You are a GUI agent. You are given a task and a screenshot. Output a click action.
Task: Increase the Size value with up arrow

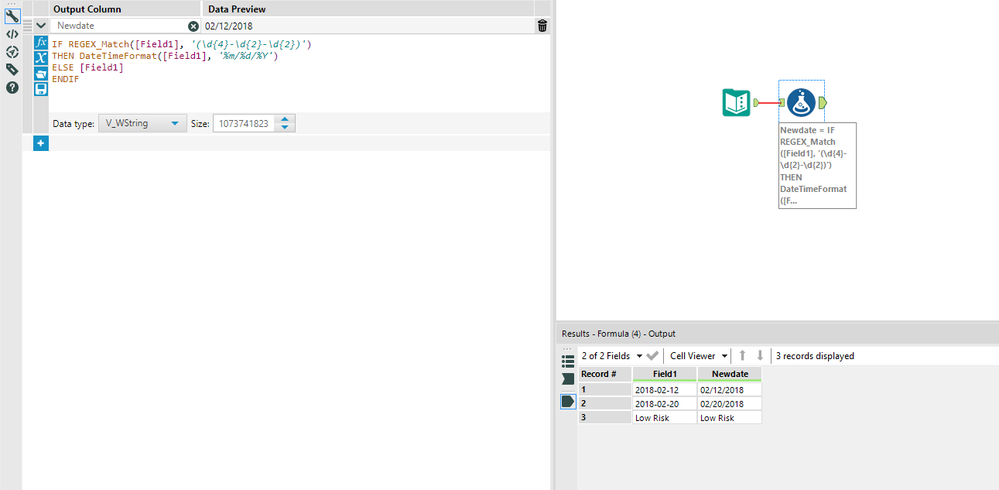tap(285, 120)
